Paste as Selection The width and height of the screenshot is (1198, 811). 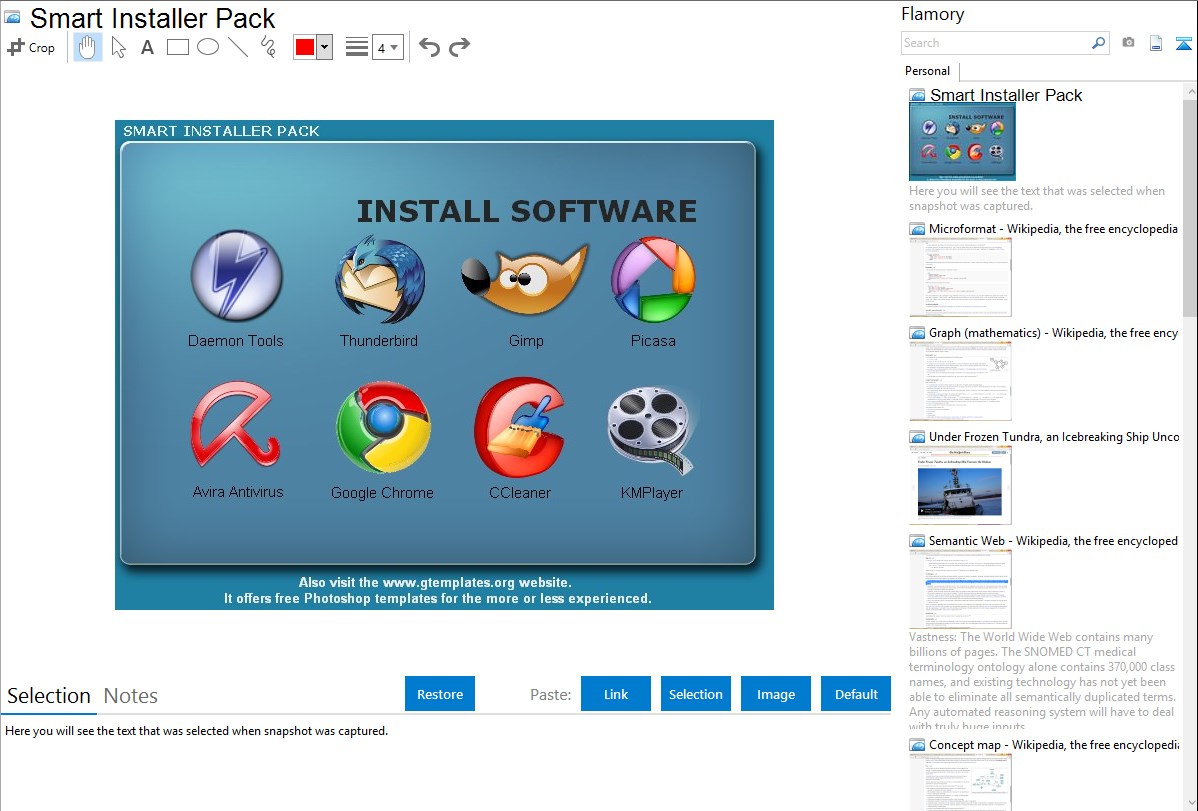pos(695,694)
